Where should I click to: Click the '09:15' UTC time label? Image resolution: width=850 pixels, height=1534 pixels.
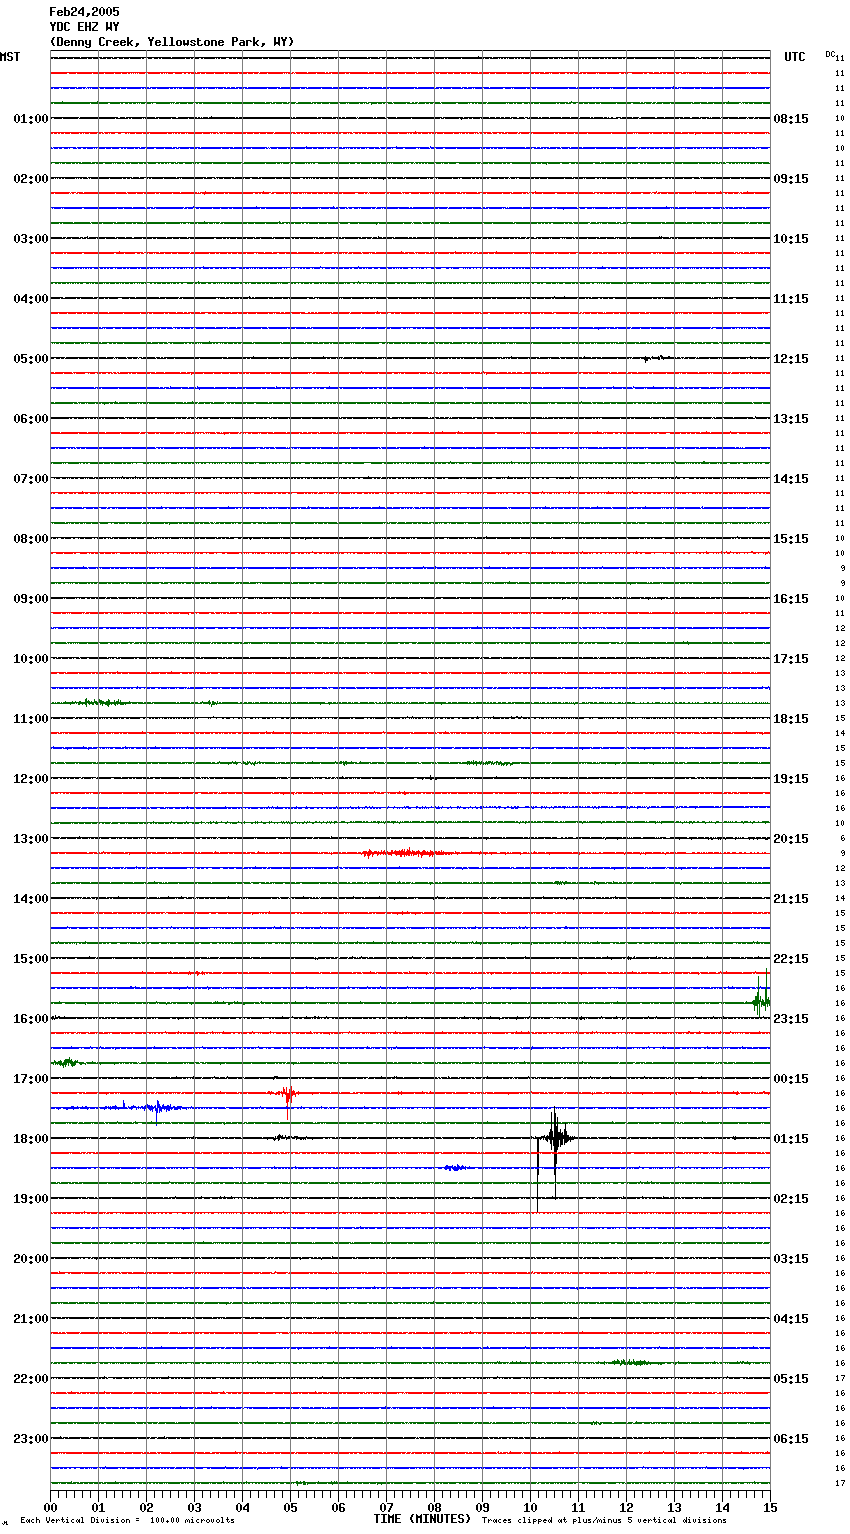pos(791,179)
